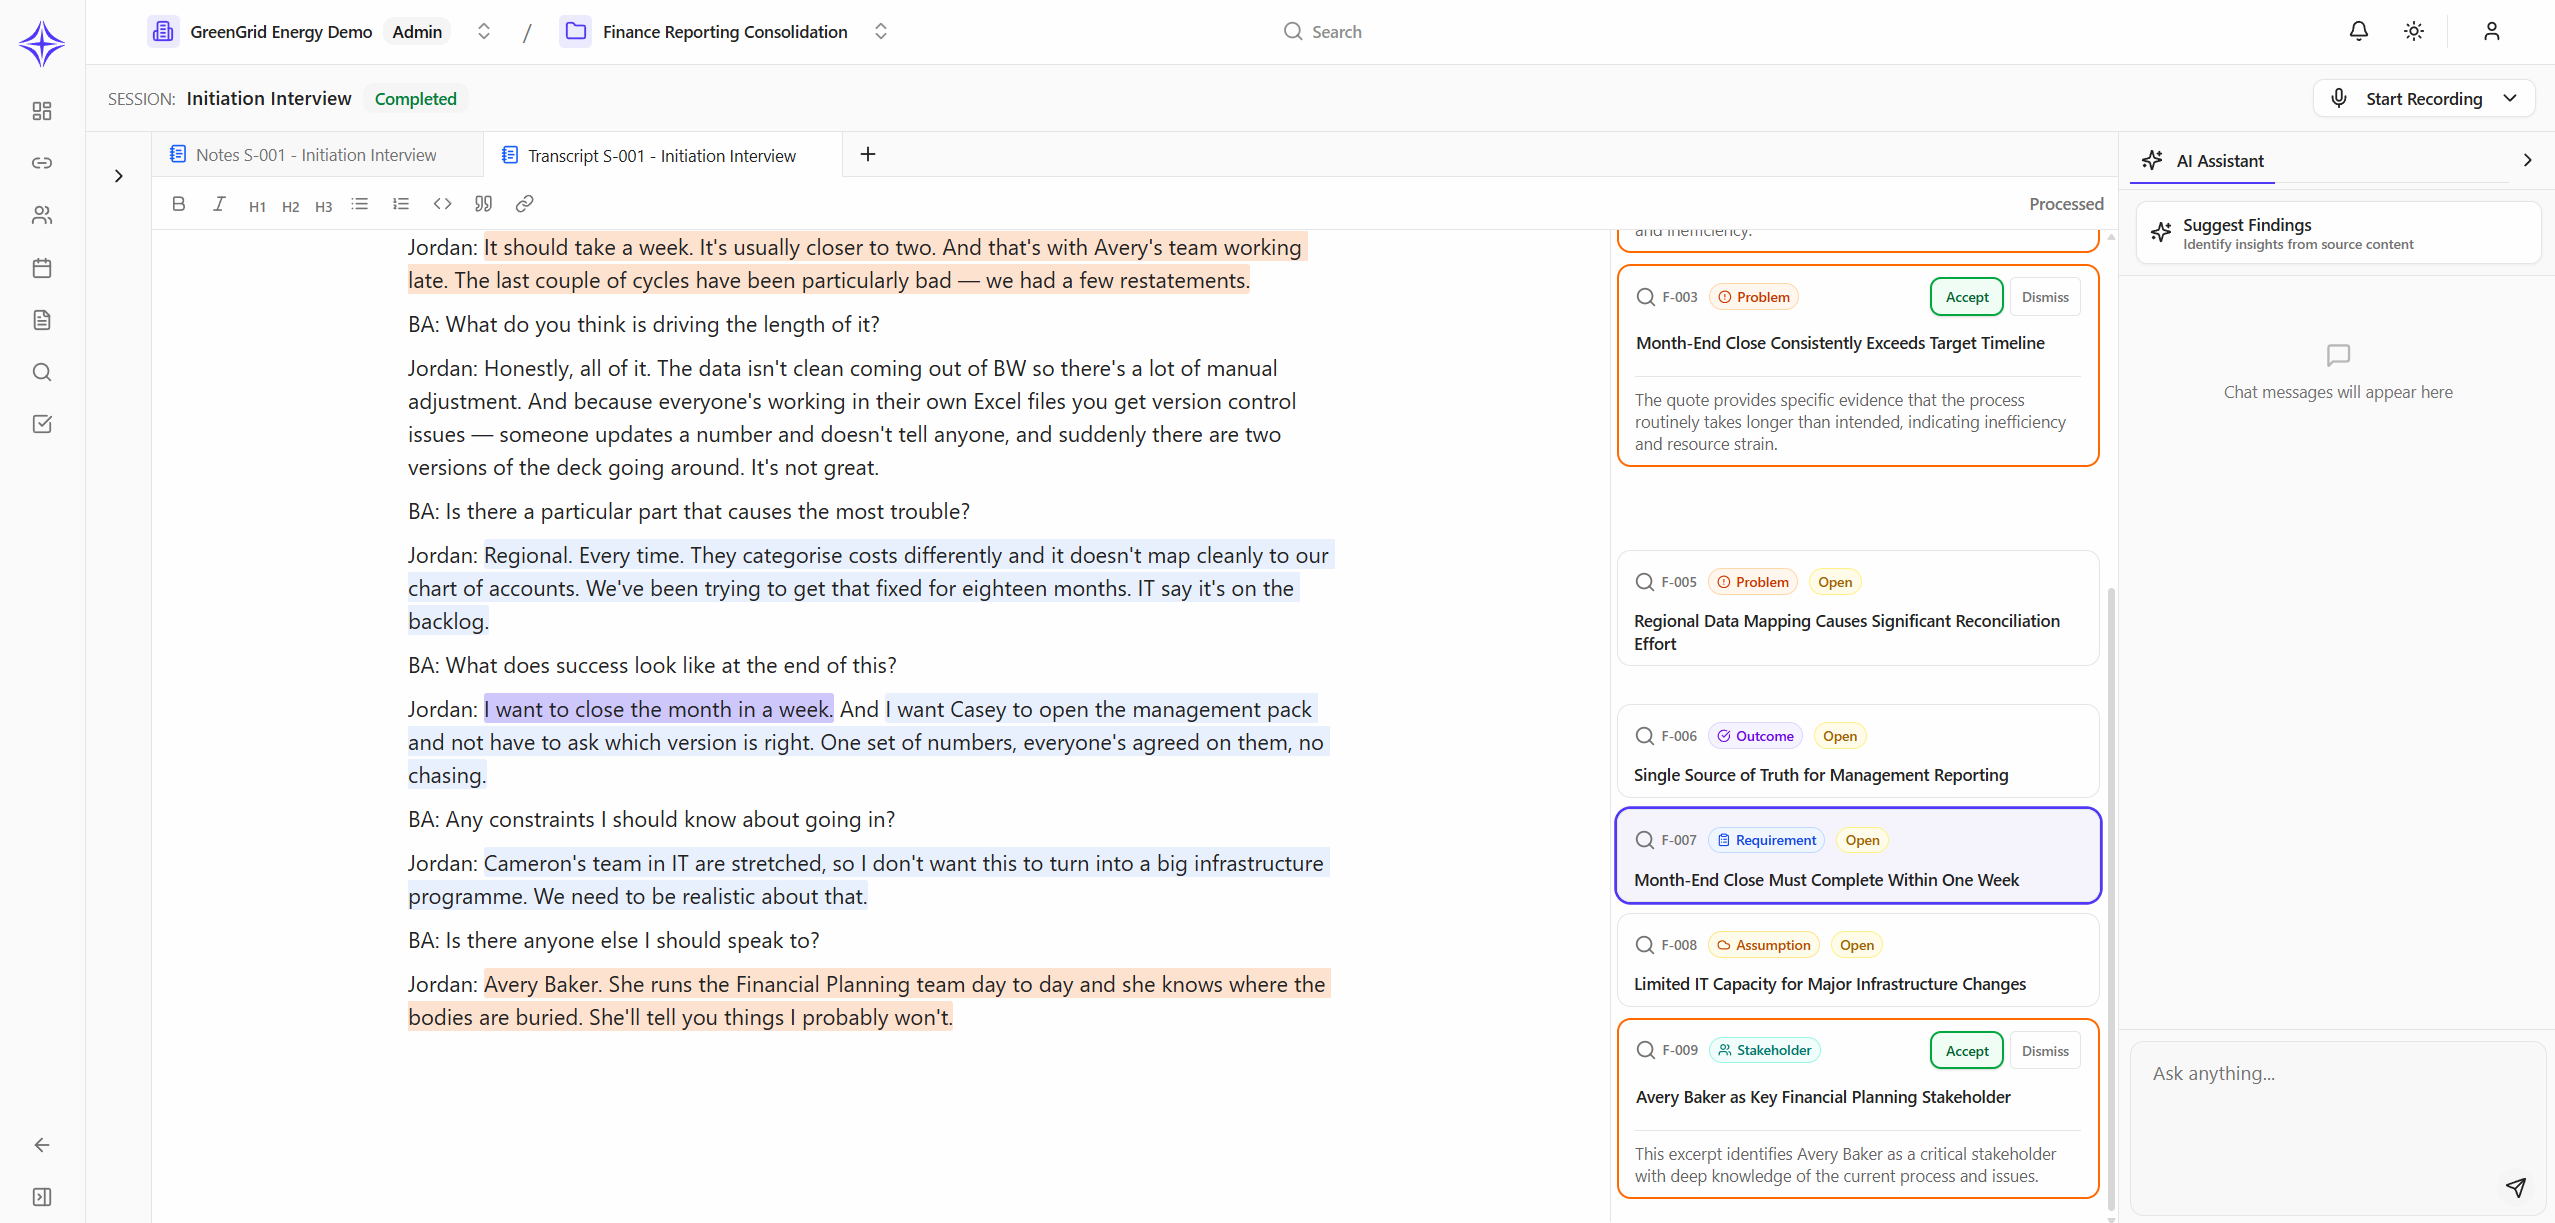Click the F-007 magnifier icon

[1644, 840]
